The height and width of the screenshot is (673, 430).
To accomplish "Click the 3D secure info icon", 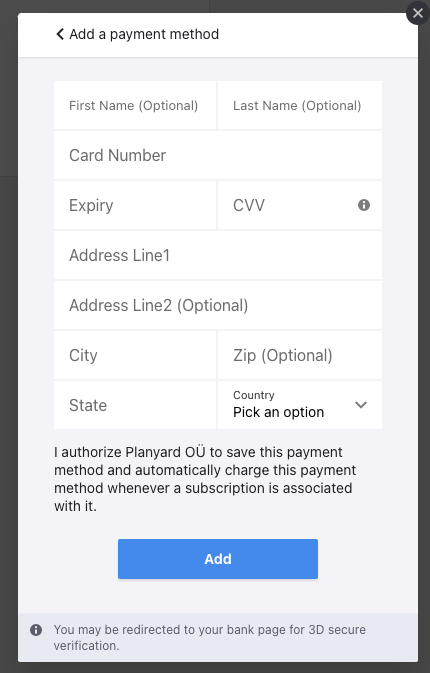I will point(36,630).
